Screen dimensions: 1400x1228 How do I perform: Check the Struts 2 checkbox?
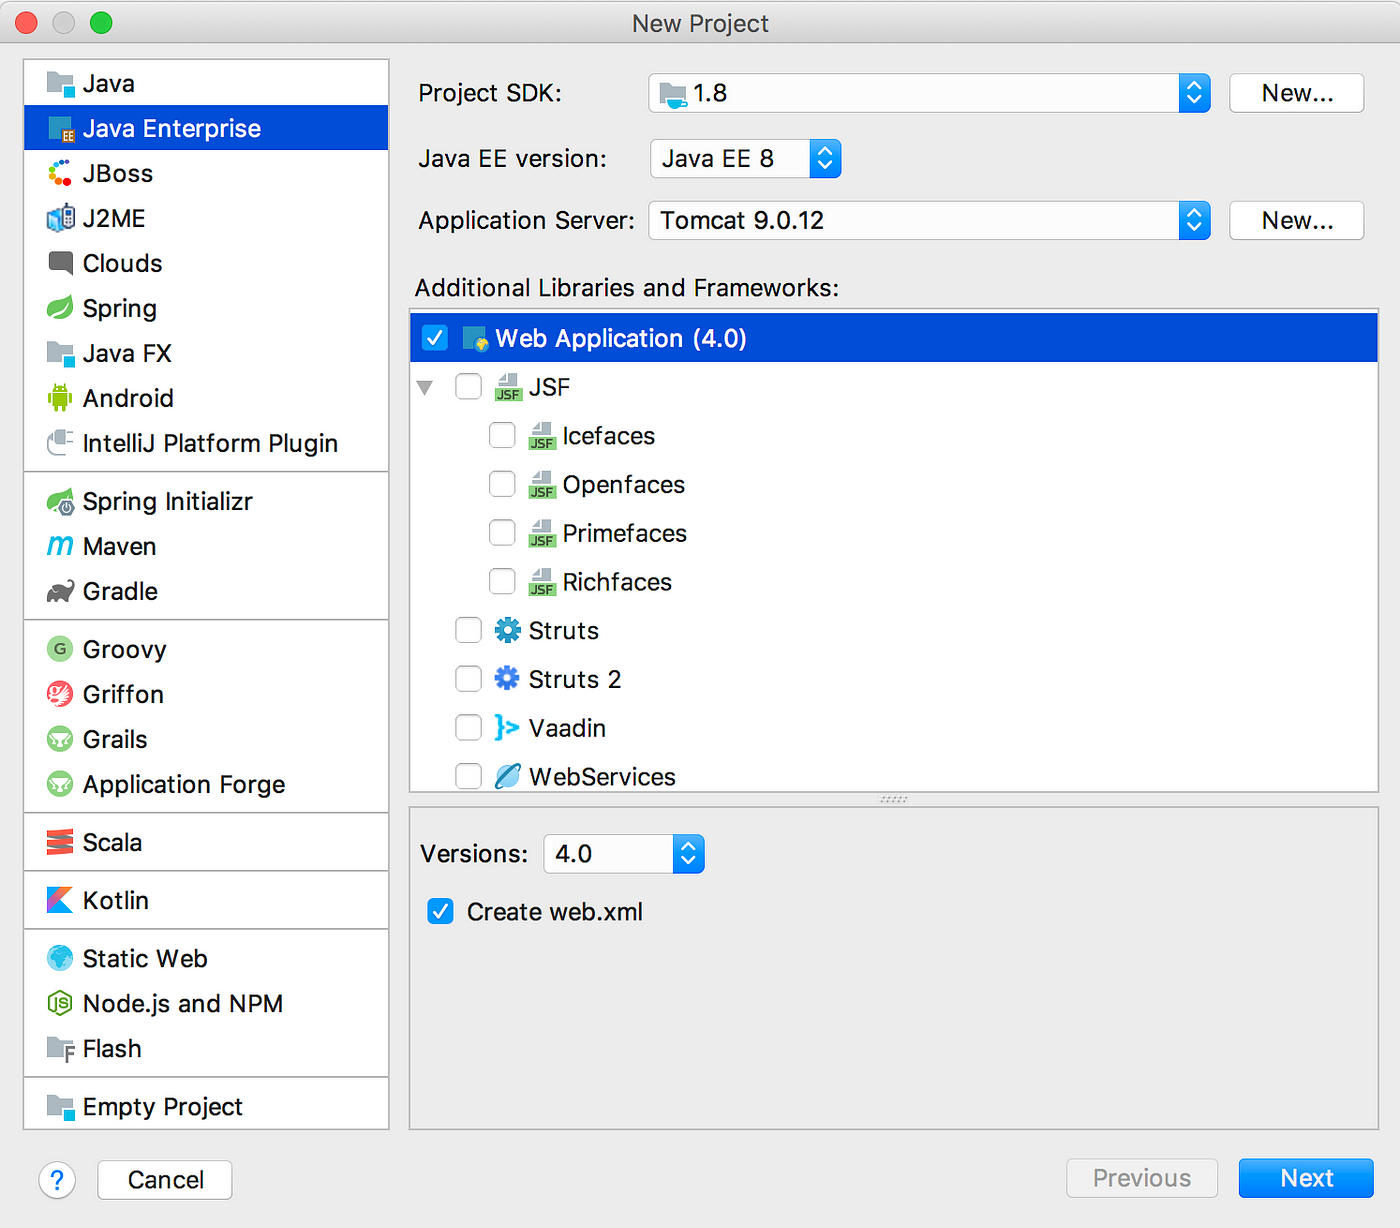[x=468, y=679]
